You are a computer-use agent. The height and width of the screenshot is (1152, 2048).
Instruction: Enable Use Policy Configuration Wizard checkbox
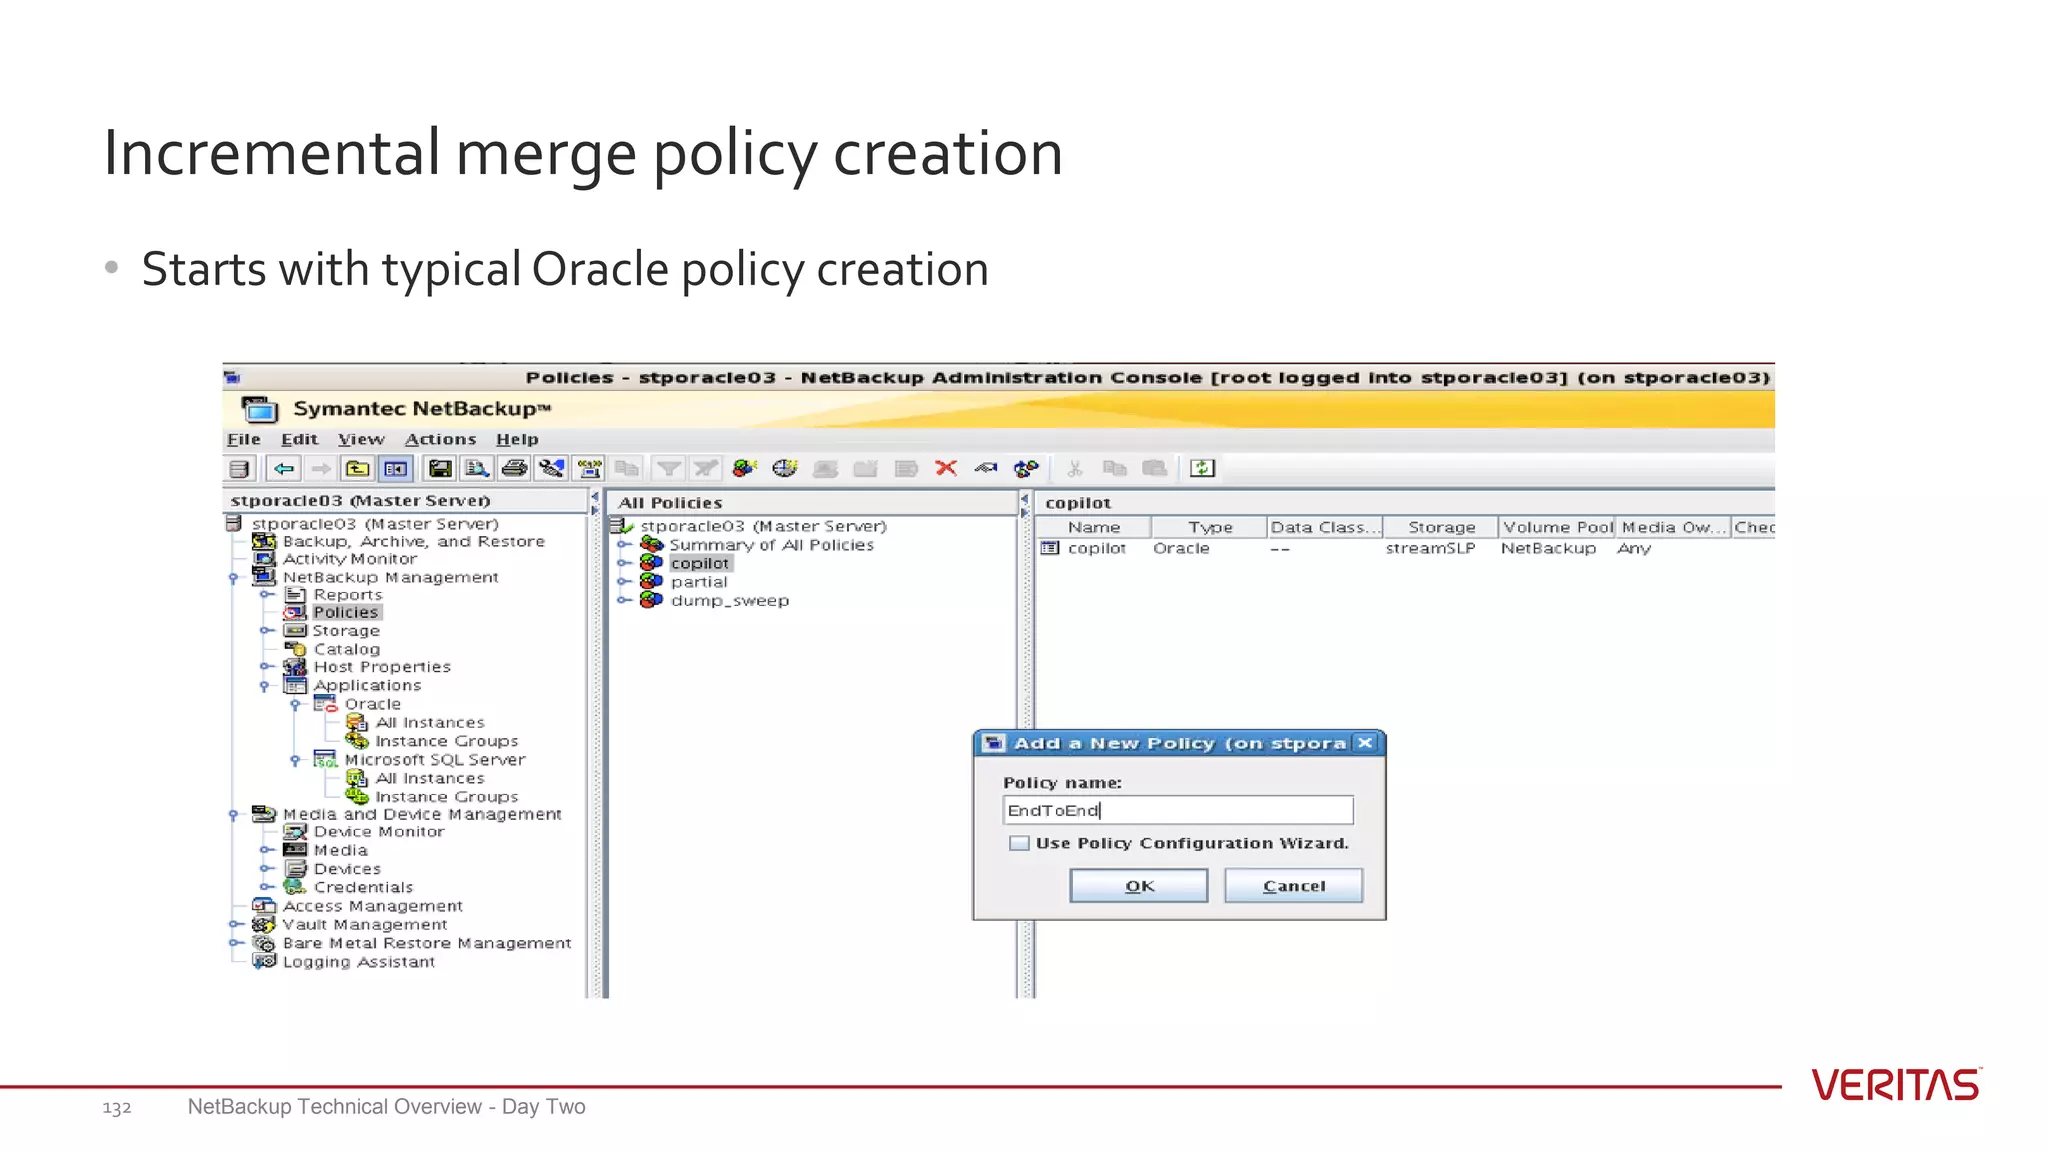(1019, 843)
